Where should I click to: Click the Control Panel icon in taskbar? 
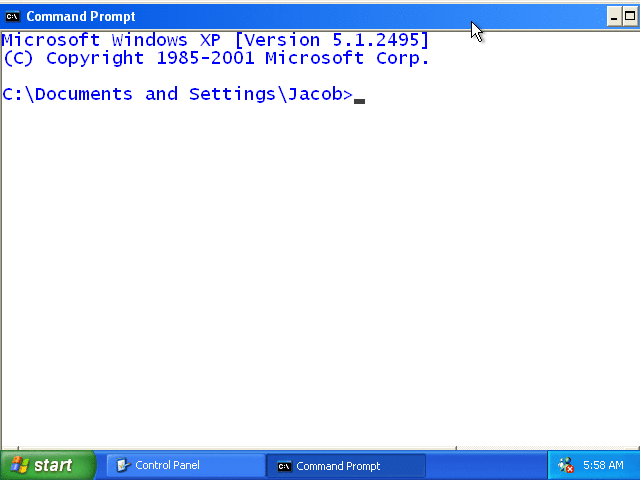pos(123,465)
